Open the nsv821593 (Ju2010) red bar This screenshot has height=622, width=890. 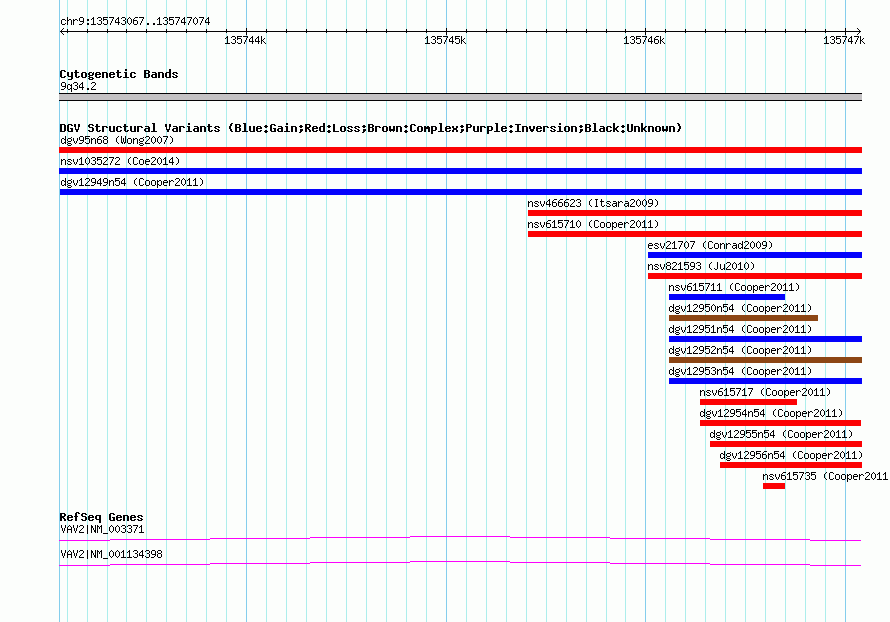(x=755, y=276)
